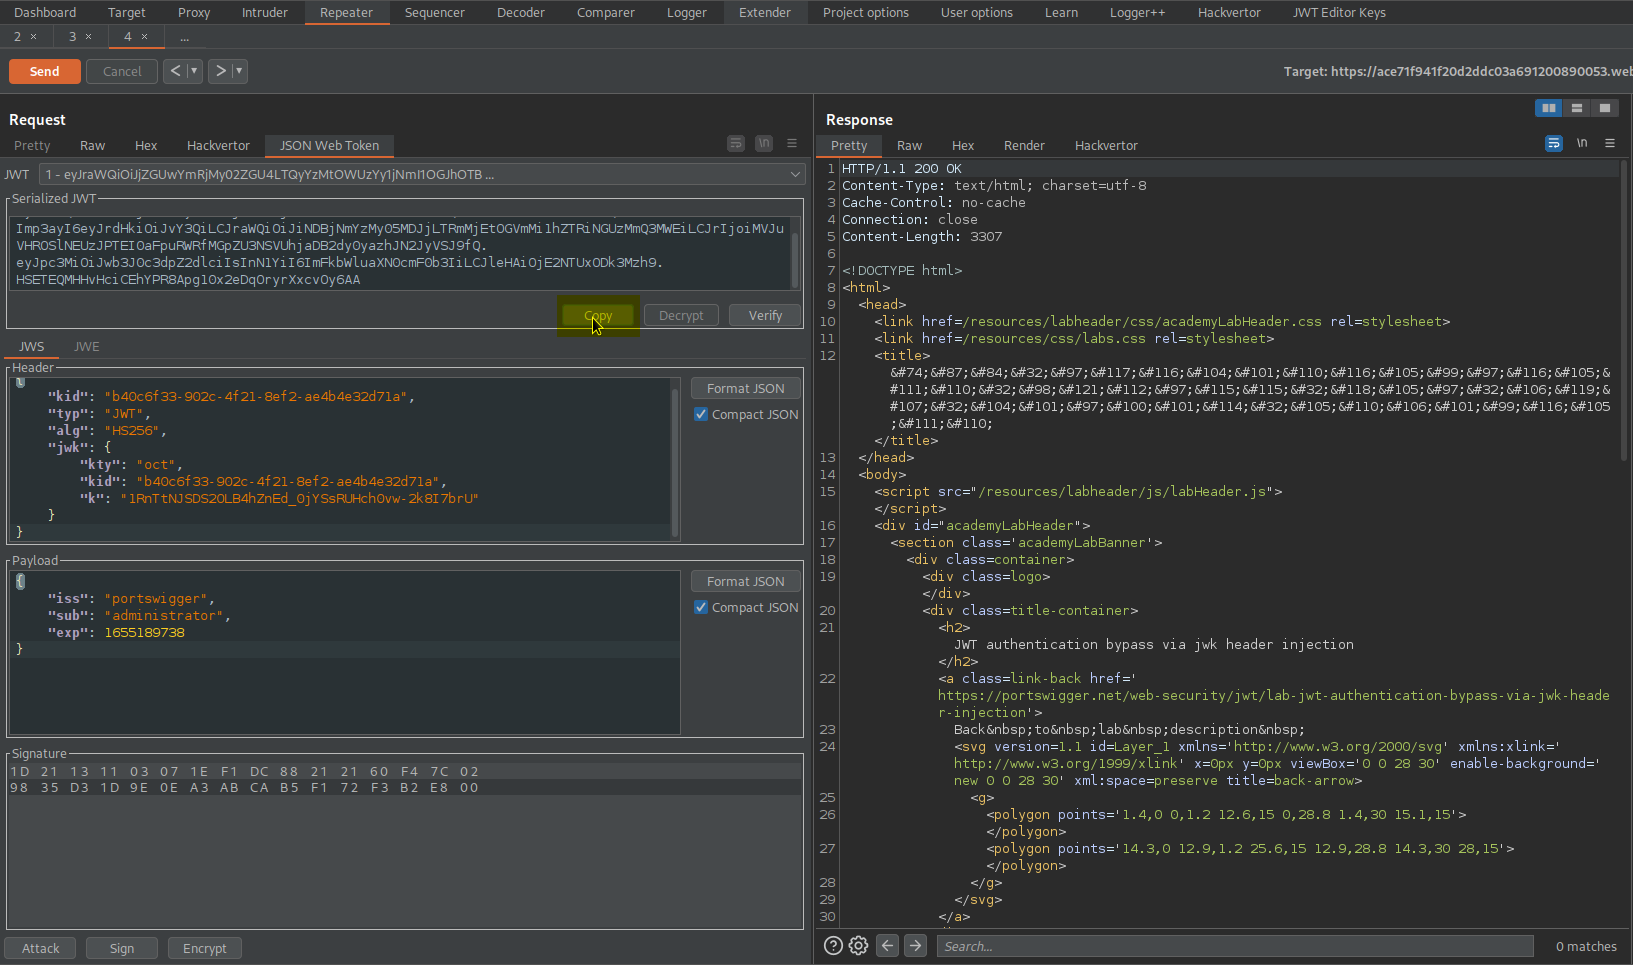Close Repeater tab 2
The height and width of the screenshot is (965, 1633).
pos(33,37)
